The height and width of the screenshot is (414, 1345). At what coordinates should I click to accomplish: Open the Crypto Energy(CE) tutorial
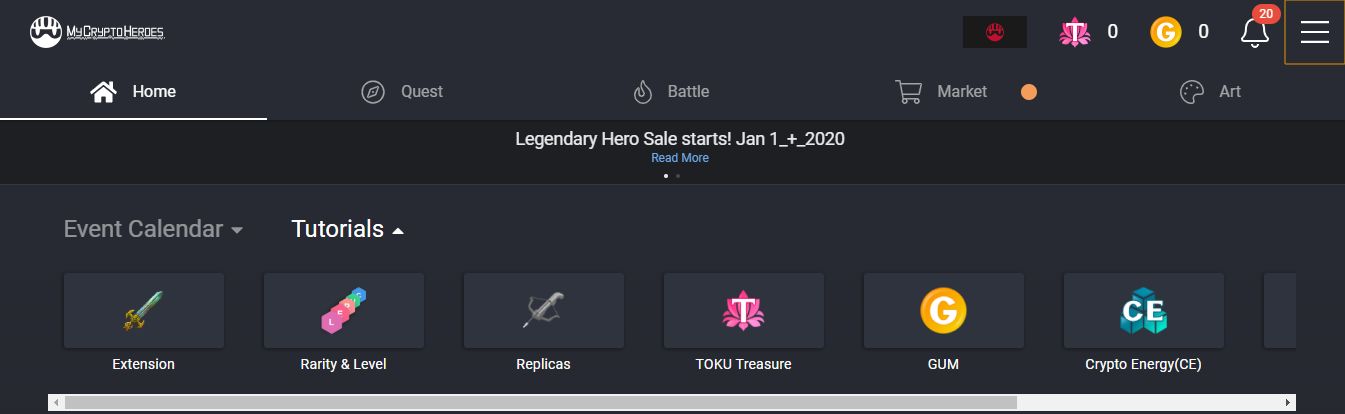pos(1143,311)
